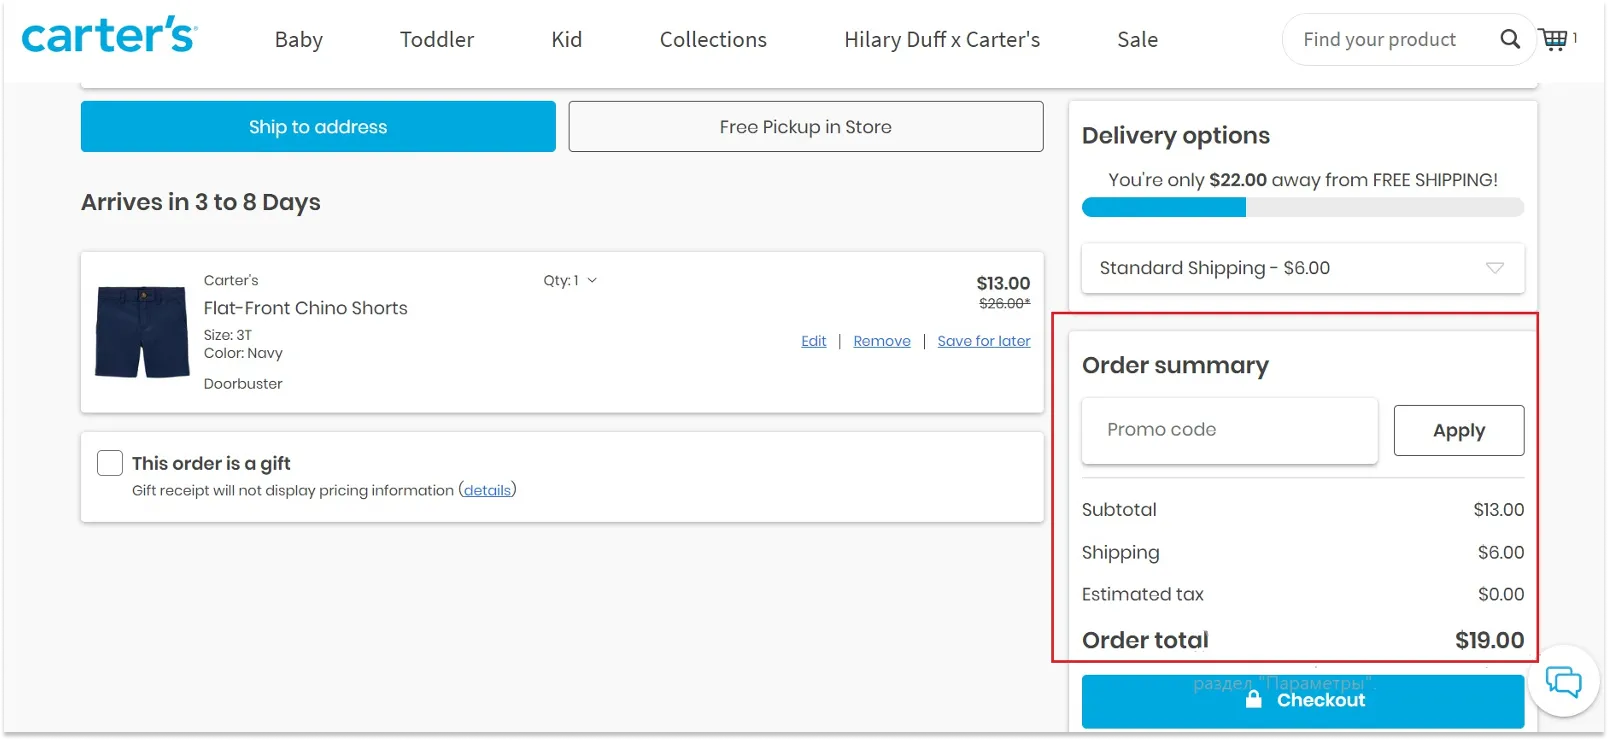Image resolution: width=1608 pixels, height=740 pixels.
Task: Click the Carter's logo
Action: [x=109, y=36]
